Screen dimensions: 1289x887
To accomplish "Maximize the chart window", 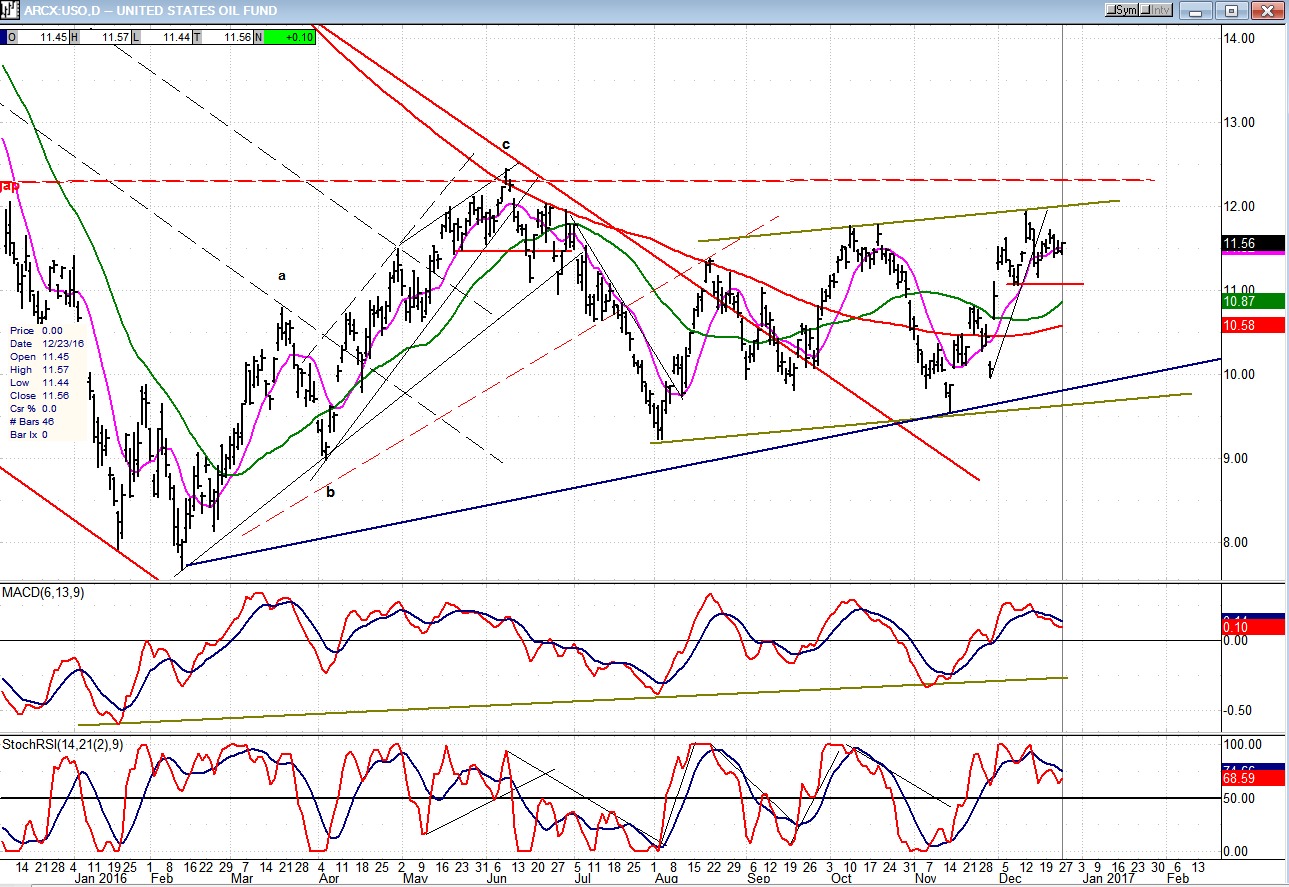I will (1232, 10).
